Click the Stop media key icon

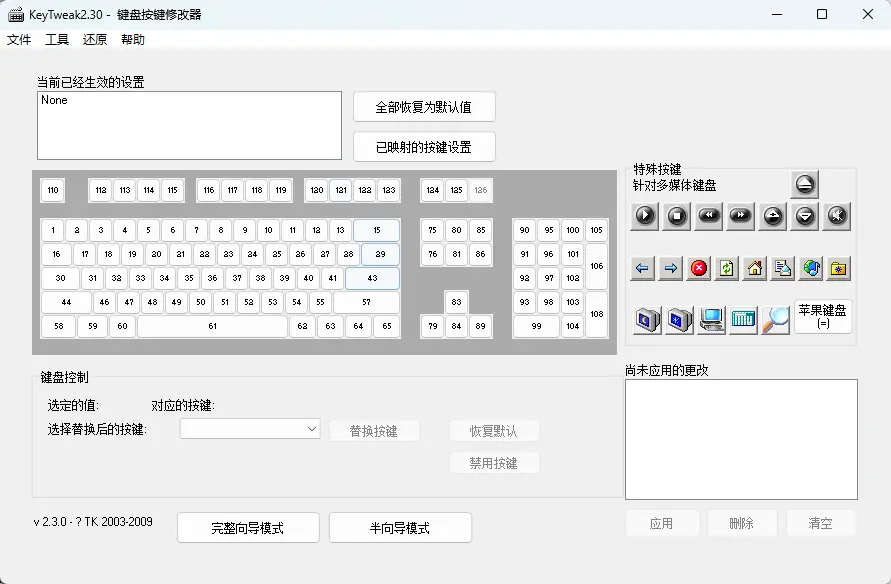[x=676, y=216]
